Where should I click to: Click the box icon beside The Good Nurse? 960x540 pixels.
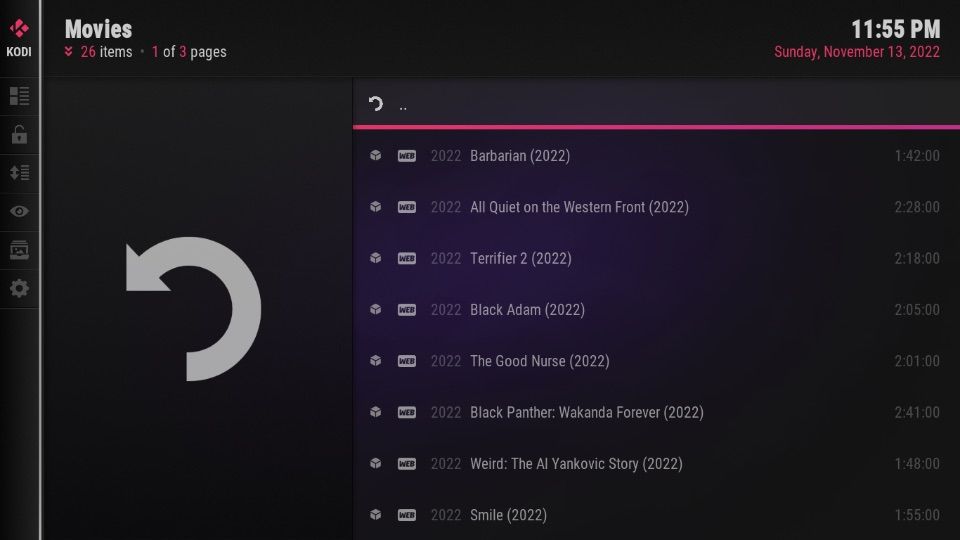(x=375, y=361)
